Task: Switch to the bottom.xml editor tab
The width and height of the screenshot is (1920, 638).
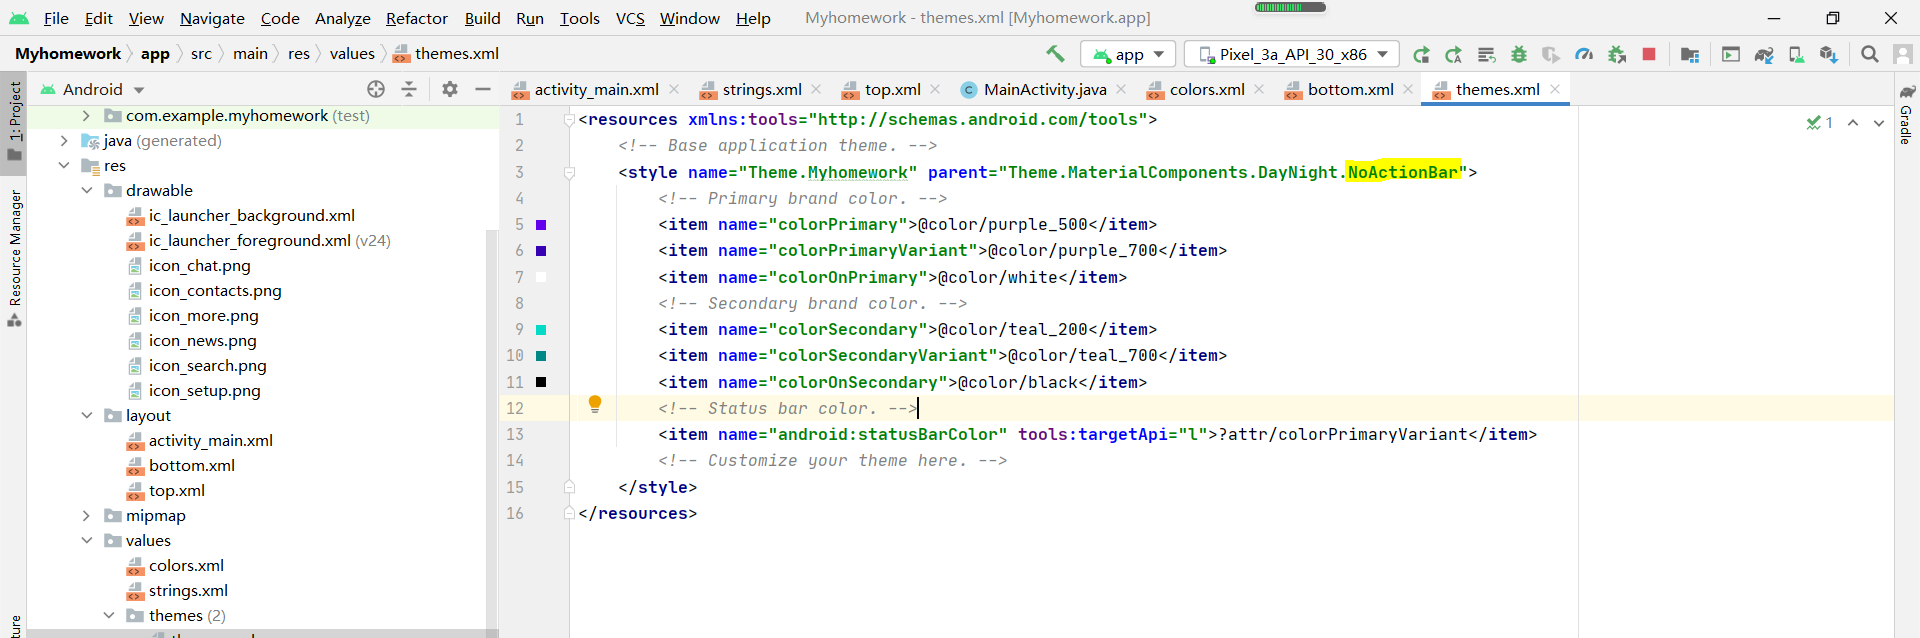Action: pyautogui.click(x=1350, y=90)
